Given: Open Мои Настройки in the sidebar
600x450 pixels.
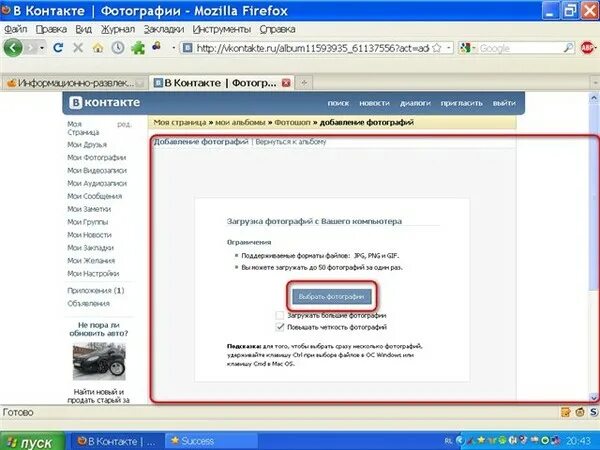Looking at the screenshot, I should pyautogui.click(x=93, y=274).
